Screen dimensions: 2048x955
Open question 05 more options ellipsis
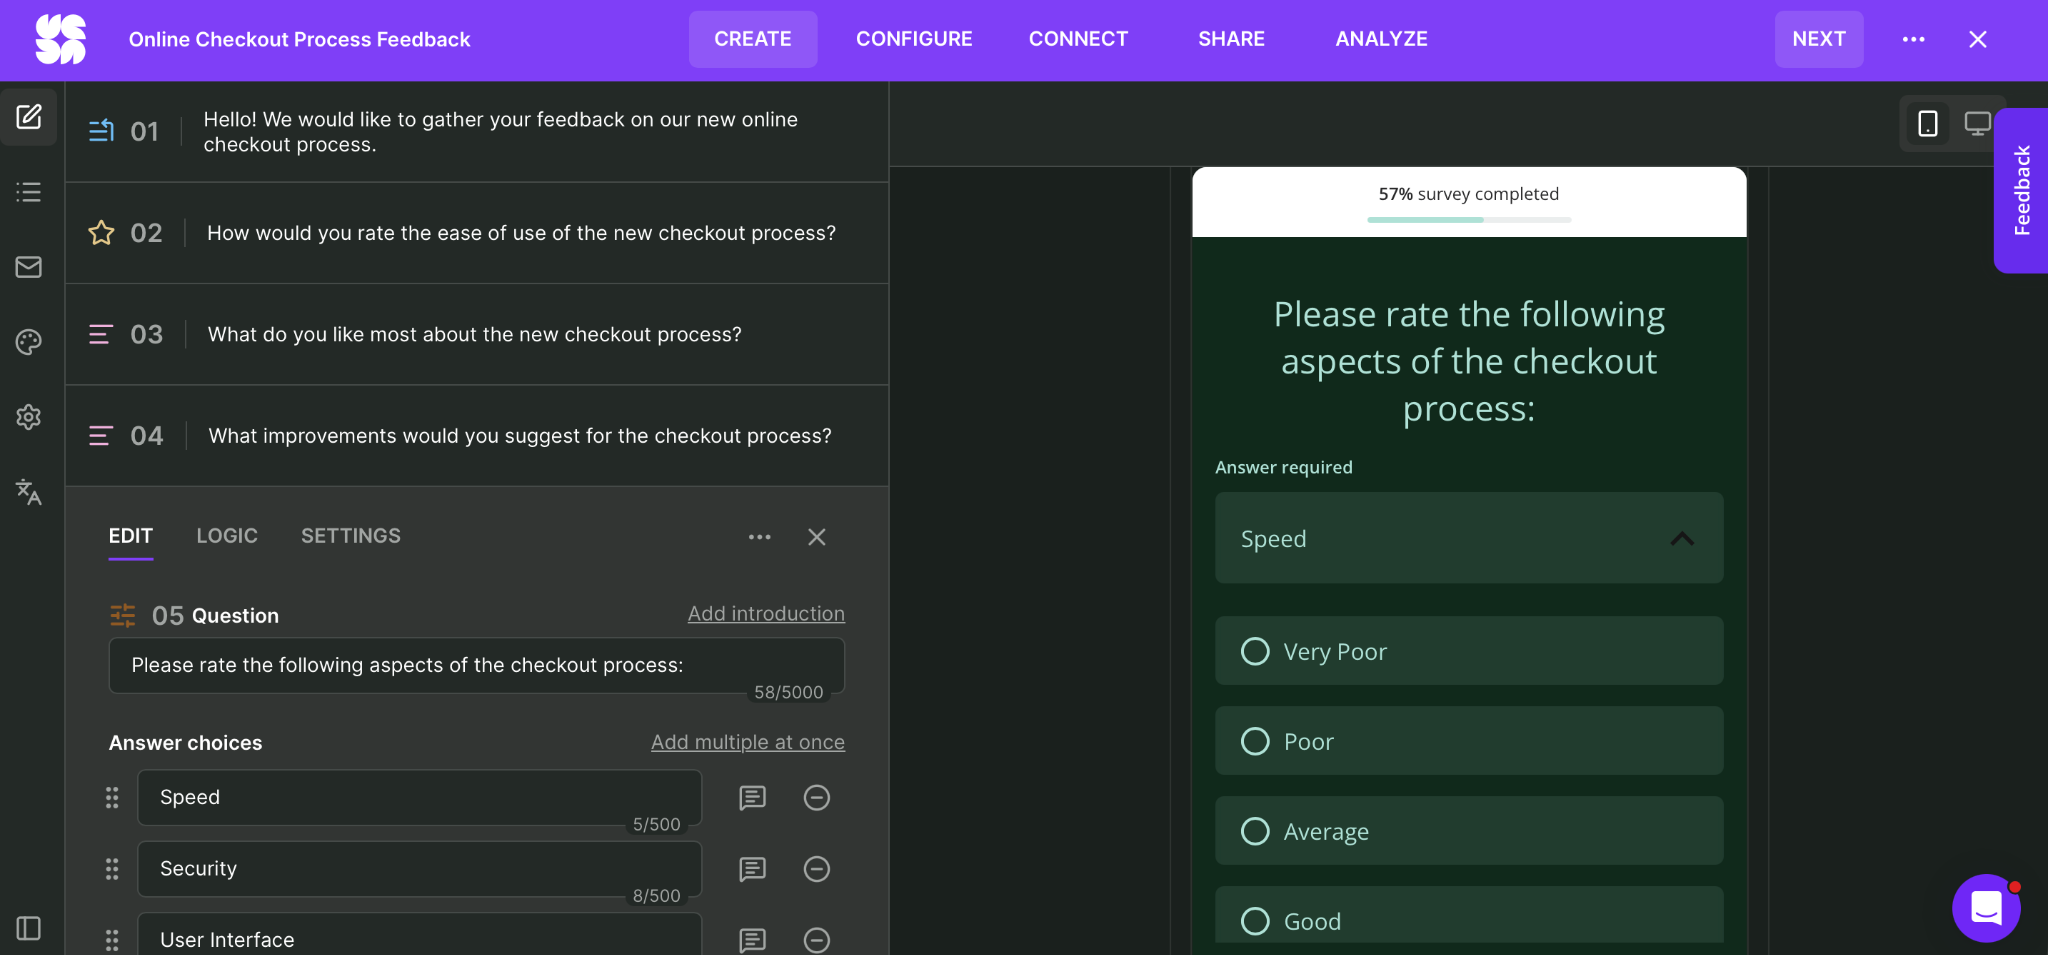tap(760, 537)
